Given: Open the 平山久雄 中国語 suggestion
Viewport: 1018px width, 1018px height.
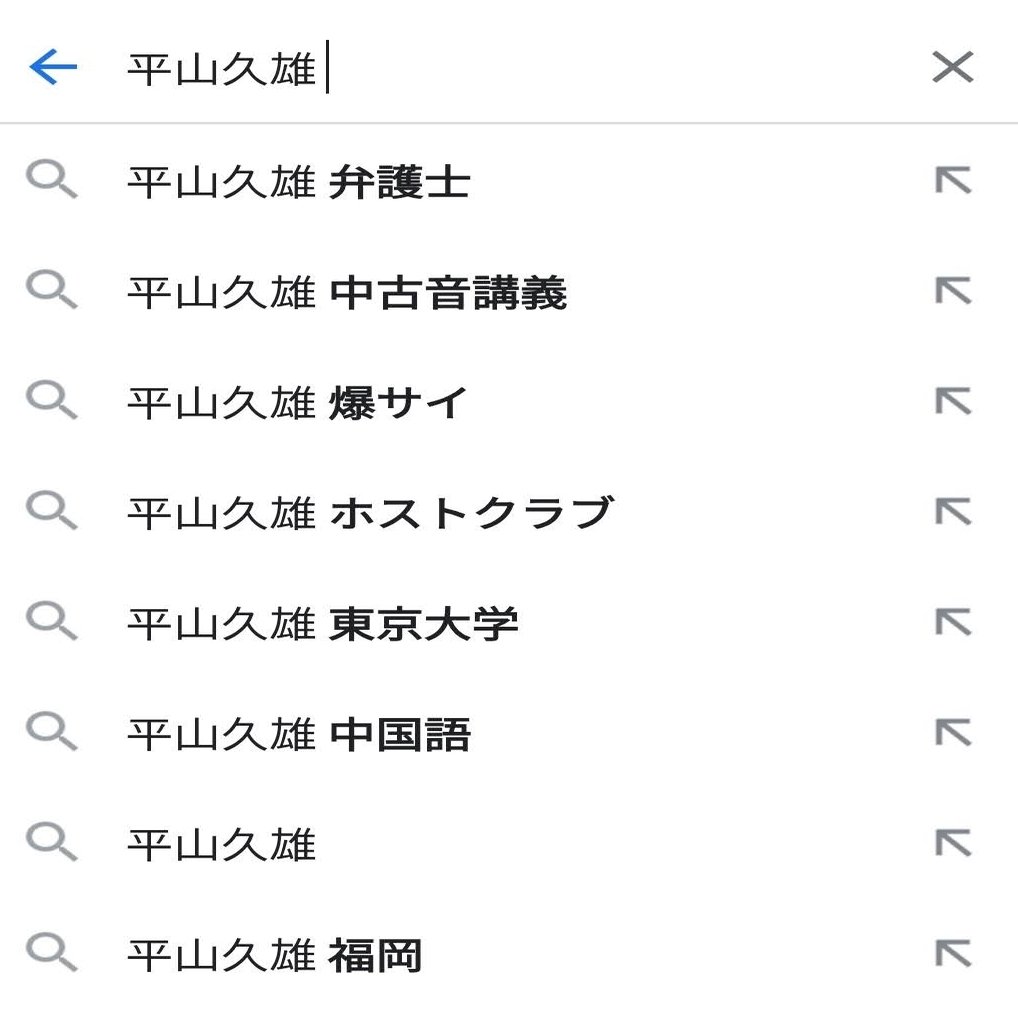Looking at the screenshot, I should point(298,735).
